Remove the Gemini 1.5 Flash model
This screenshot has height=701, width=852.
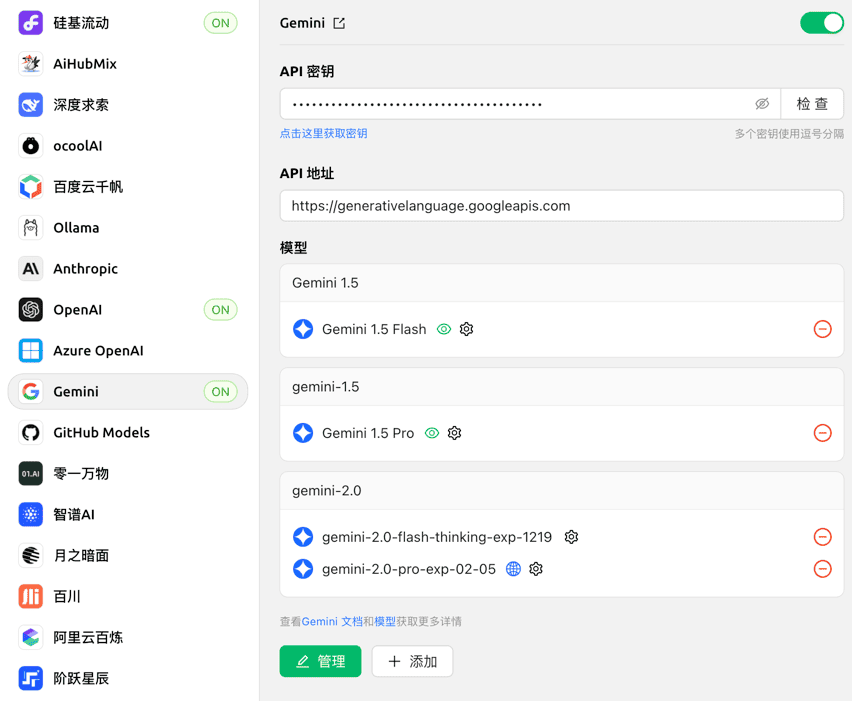[x=822, y=329]
